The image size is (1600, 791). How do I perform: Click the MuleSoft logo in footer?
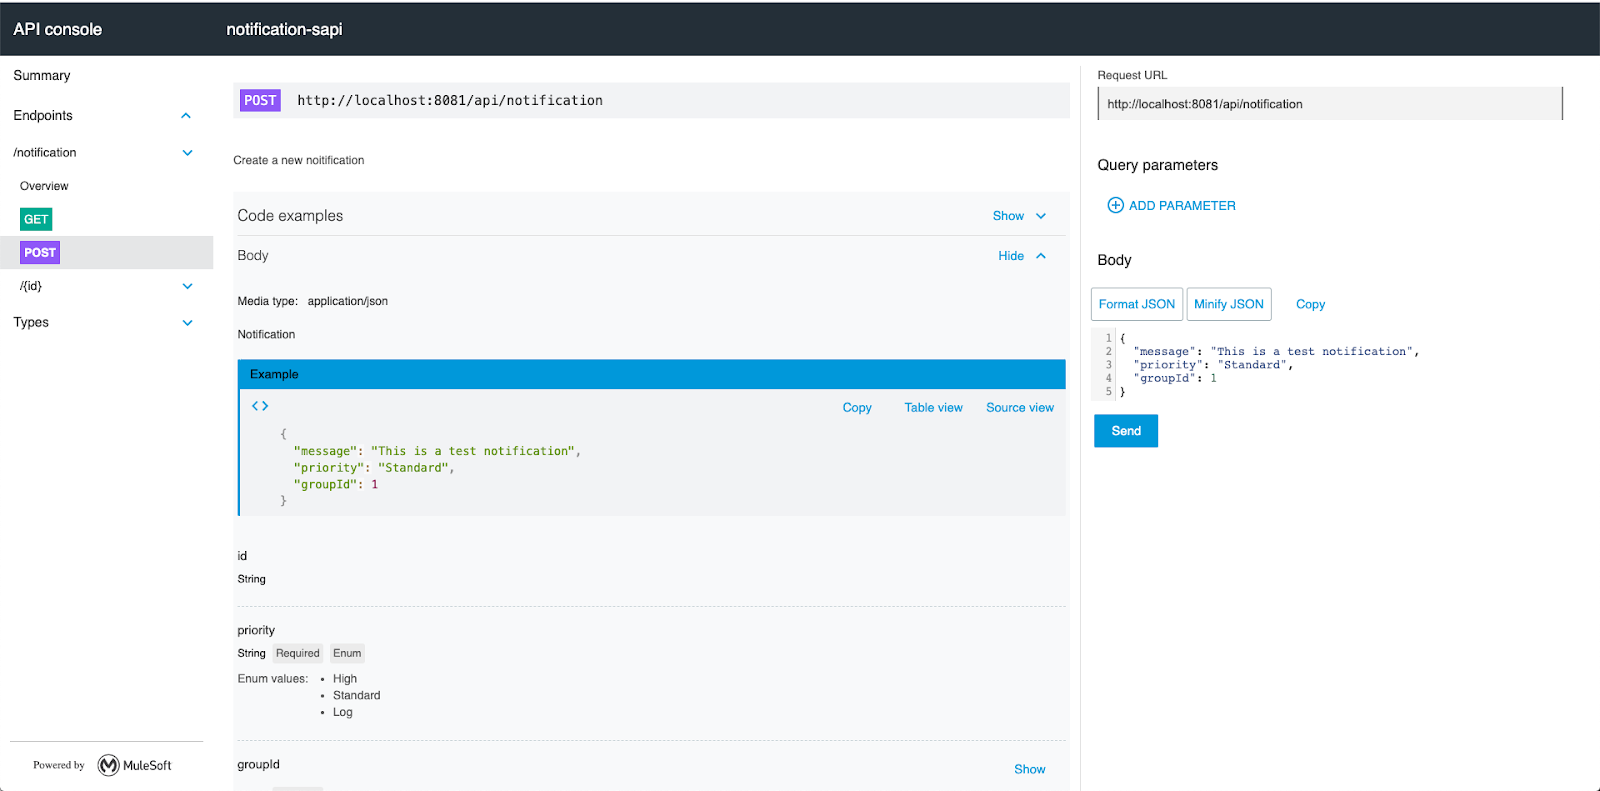pos(109,765)
